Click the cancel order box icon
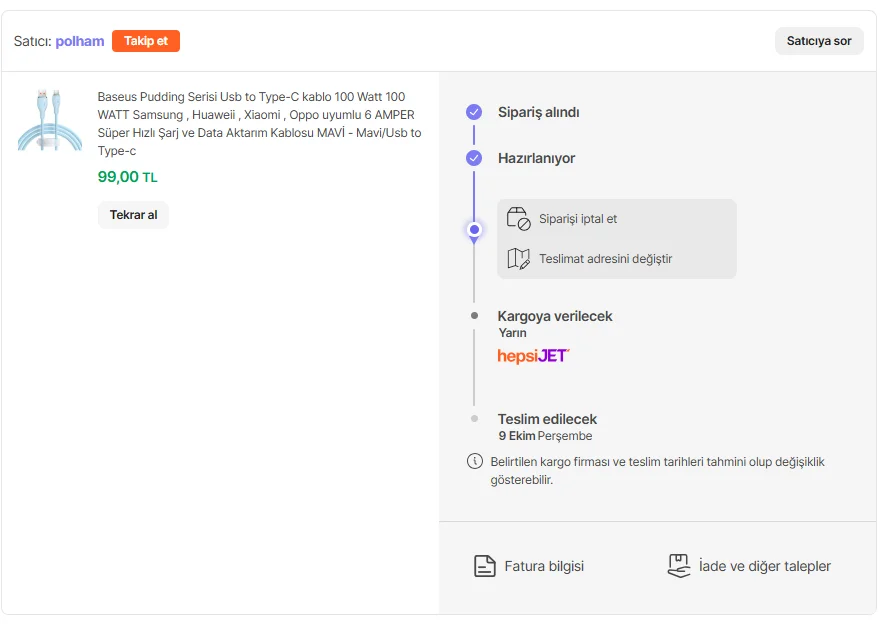888x626 pixels. pos(518,219)
